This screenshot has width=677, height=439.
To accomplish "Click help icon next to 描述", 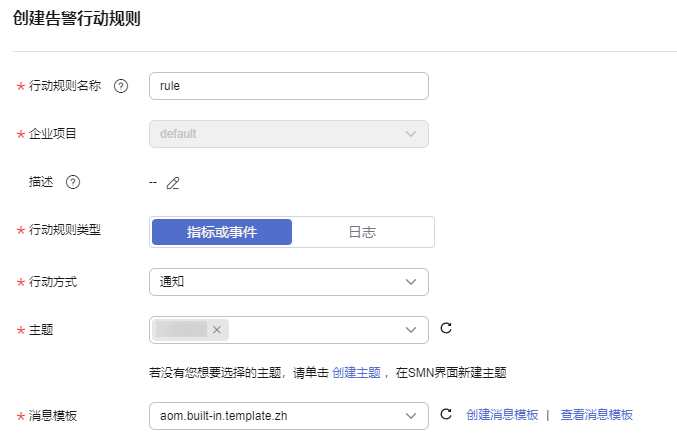I will [73, 182].
